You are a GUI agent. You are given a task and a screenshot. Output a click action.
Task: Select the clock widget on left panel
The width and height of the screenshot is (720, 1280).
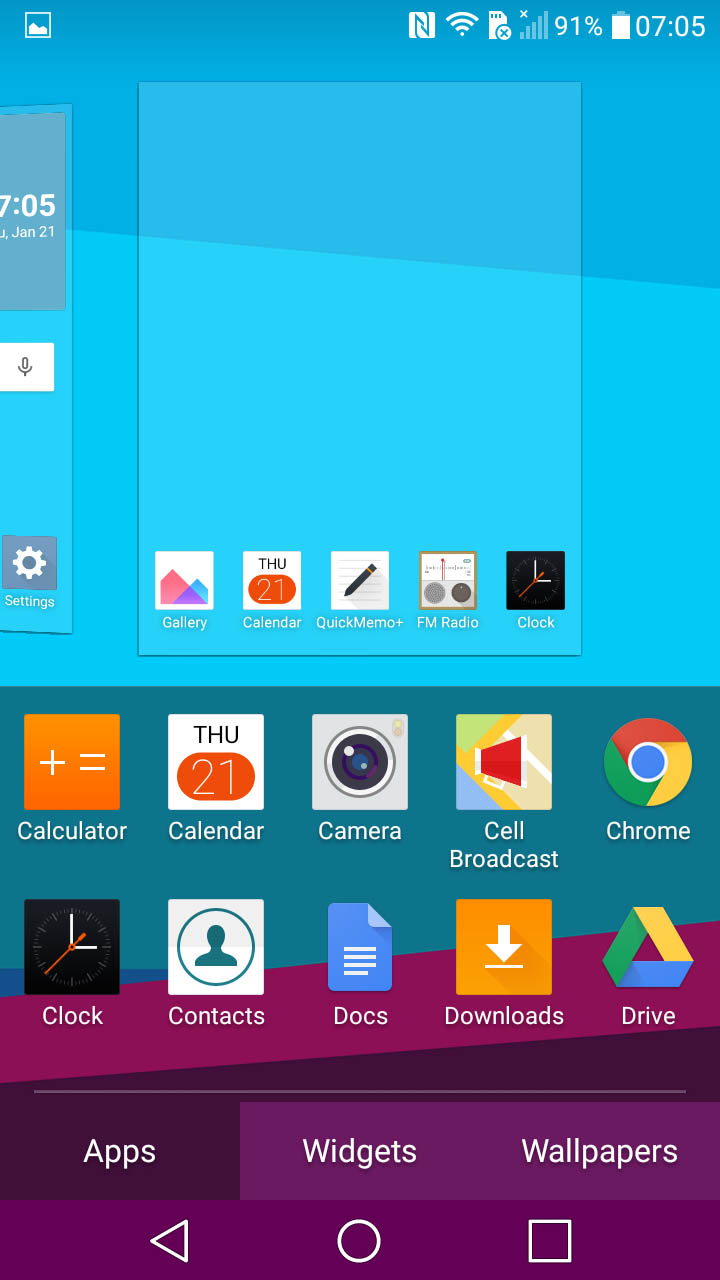click(x=32, y=211)
